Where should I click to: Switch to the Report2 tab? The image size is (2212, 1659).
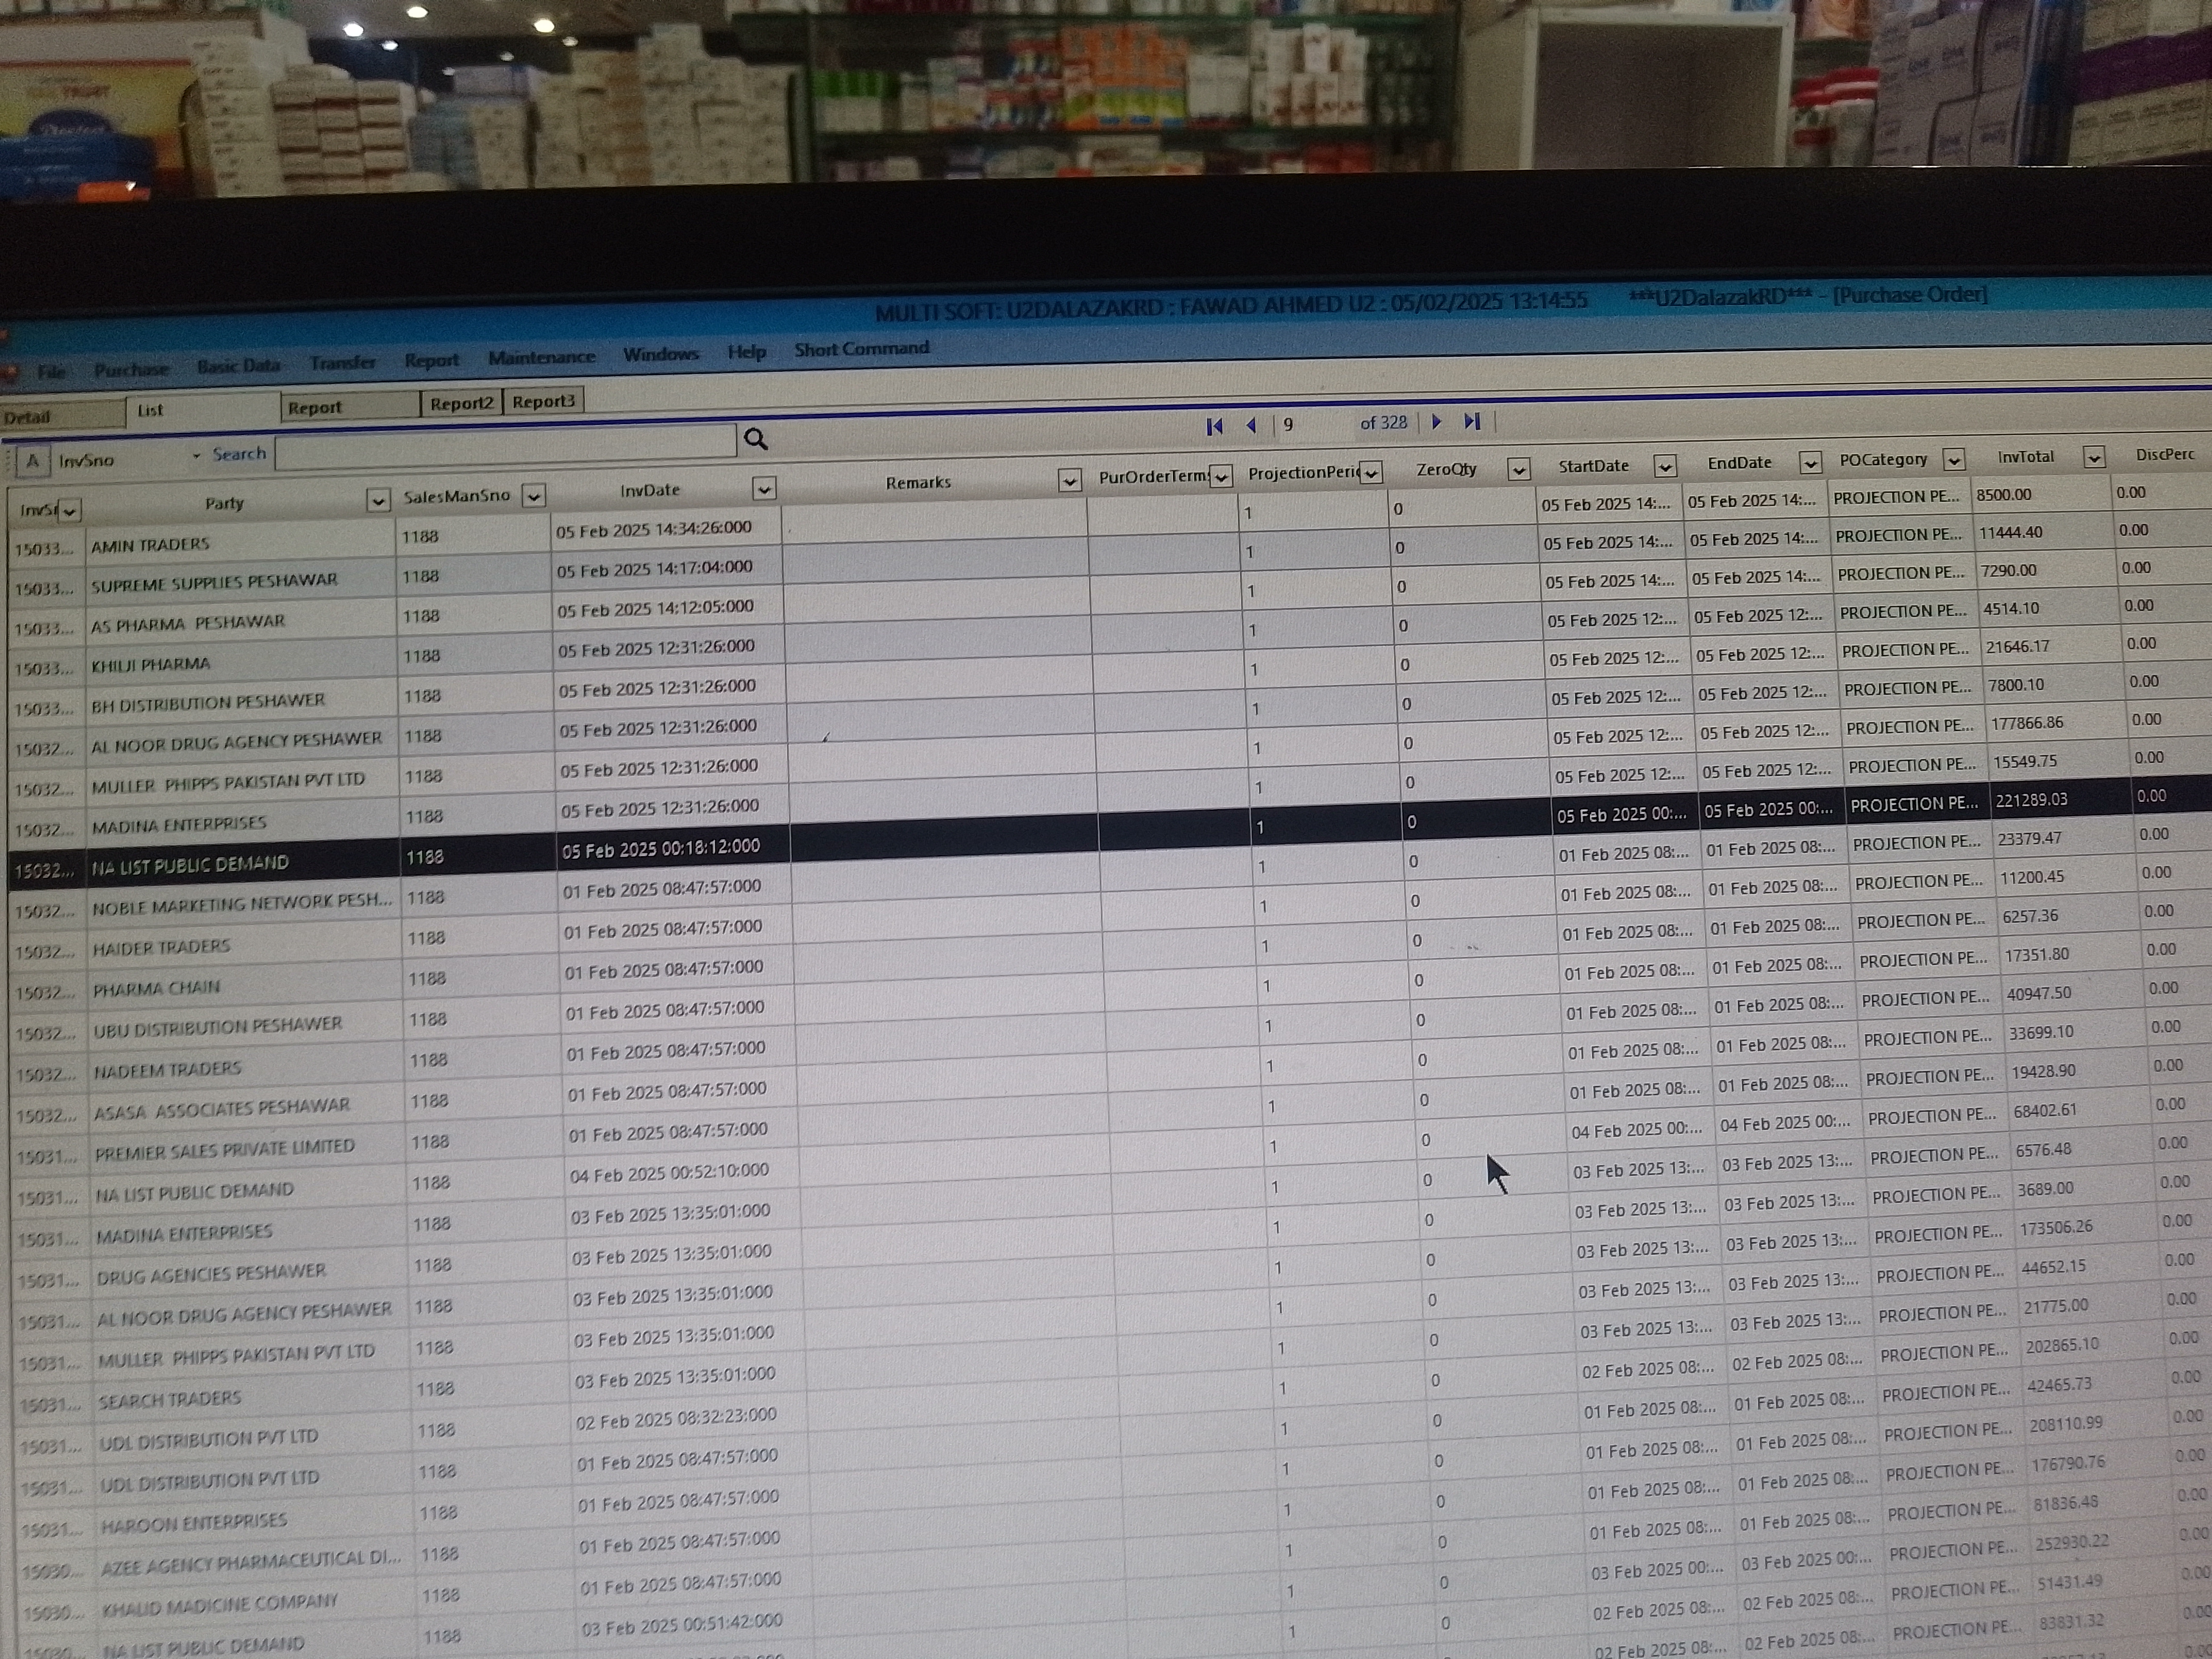[x=461, y=403]
